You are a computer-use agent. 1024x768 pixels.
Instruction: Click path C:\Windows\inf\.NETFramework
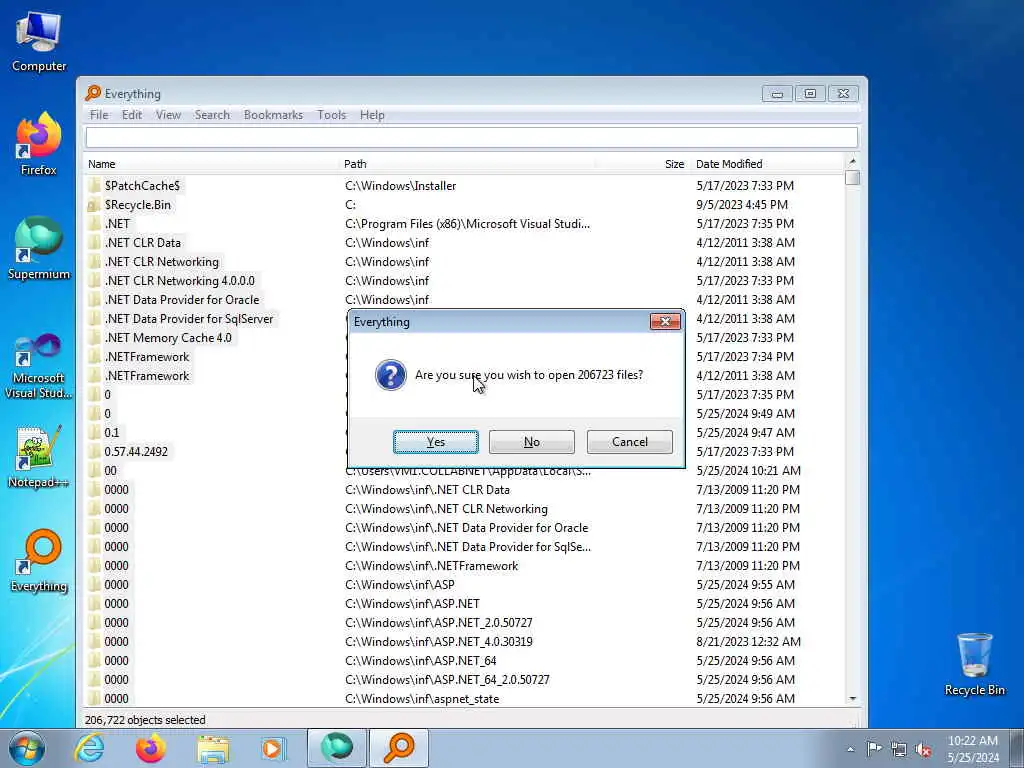432,566
